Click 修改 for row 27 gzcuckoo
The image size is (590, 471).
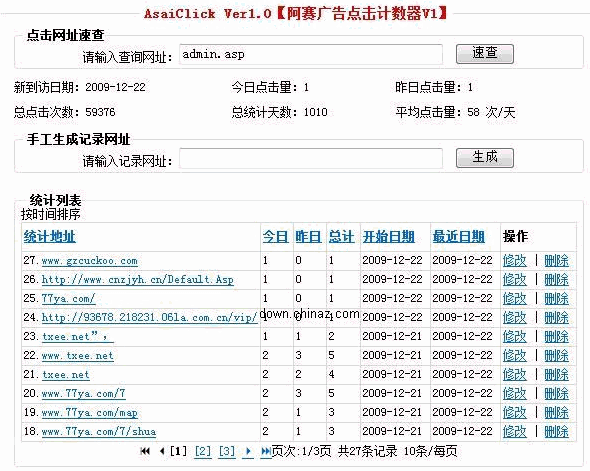tap(514, 260)
